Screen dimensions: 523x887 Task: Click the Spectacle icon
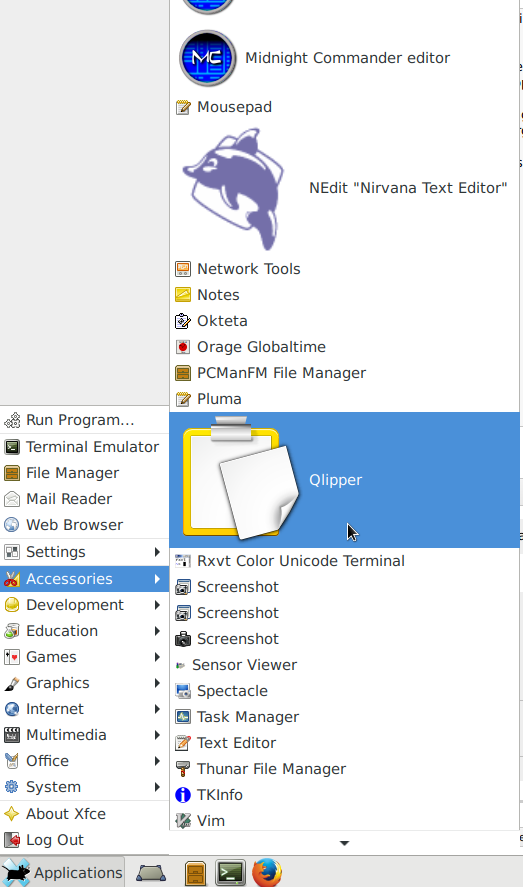click(183, 691)
